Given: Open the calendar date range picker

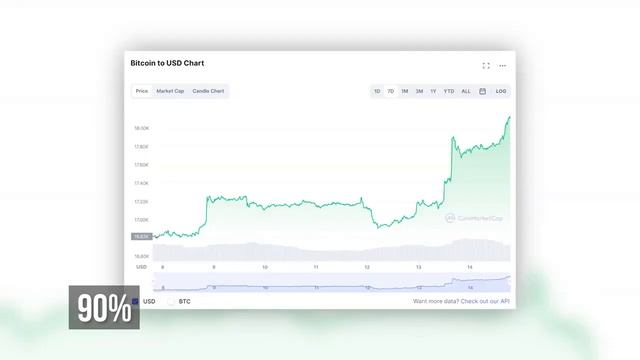Looking at the screenshot, I should coord(482,91).
